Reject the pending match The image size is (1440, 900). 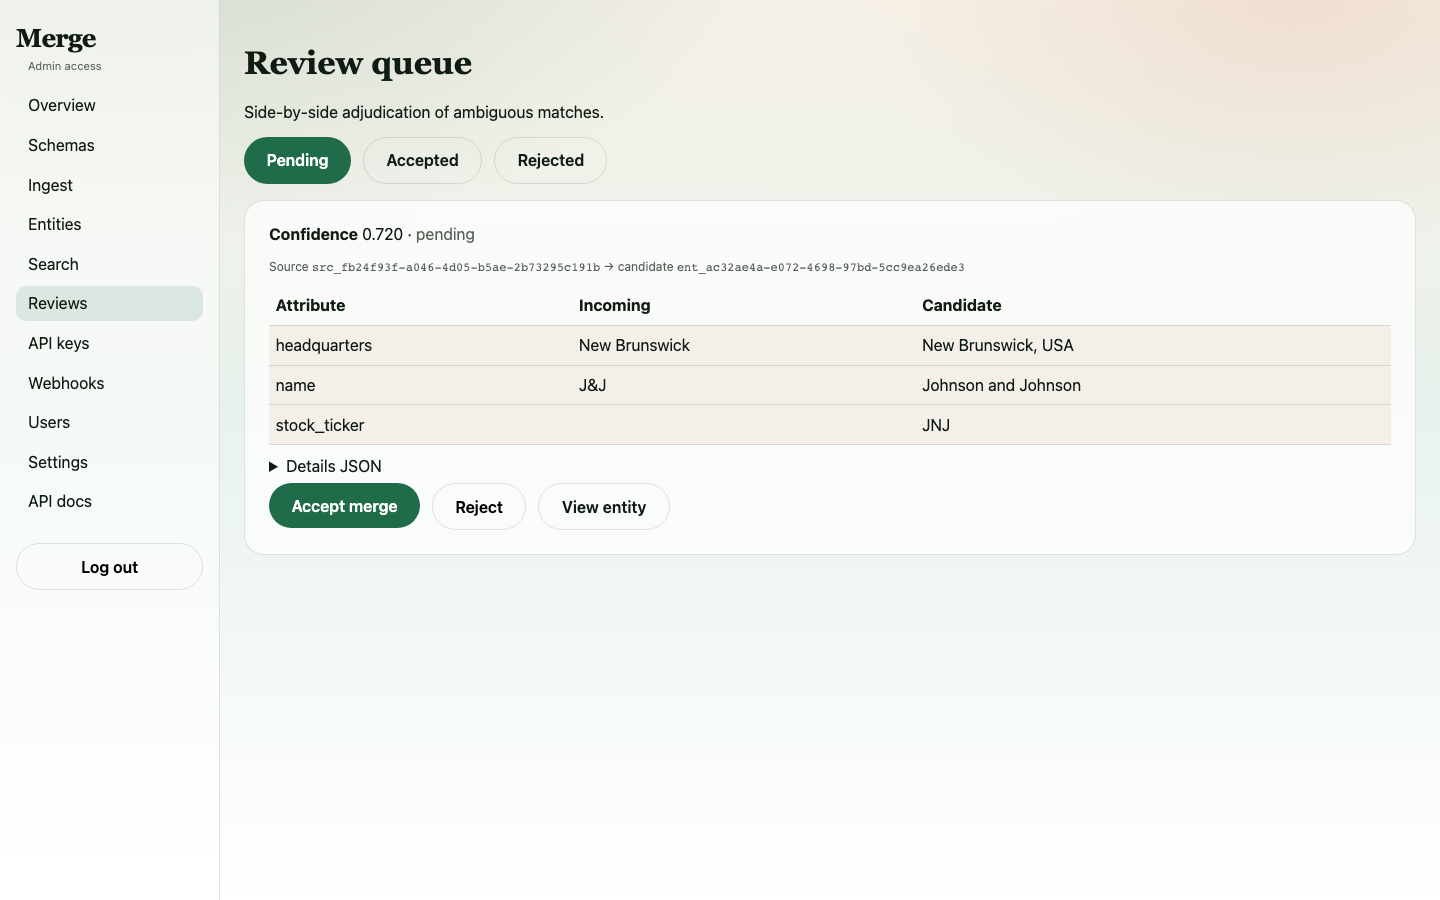[479, 507]
